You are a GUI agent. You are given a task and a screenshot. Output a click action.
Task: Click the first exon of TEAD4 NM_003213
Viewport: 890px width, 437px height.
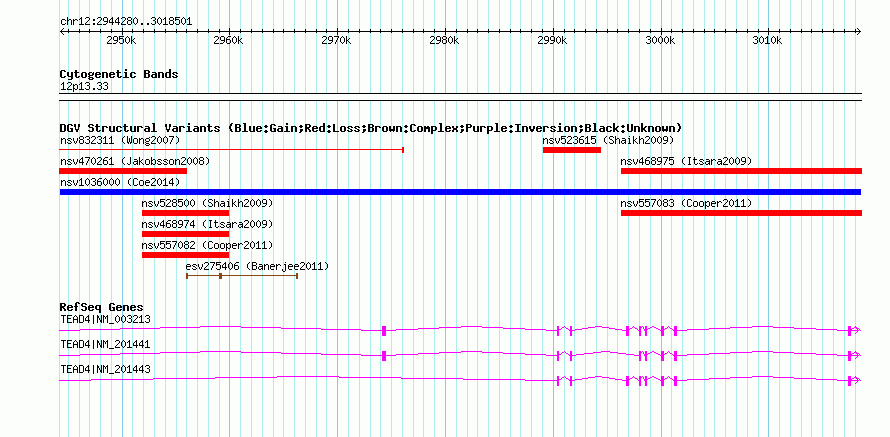(384, 331)
